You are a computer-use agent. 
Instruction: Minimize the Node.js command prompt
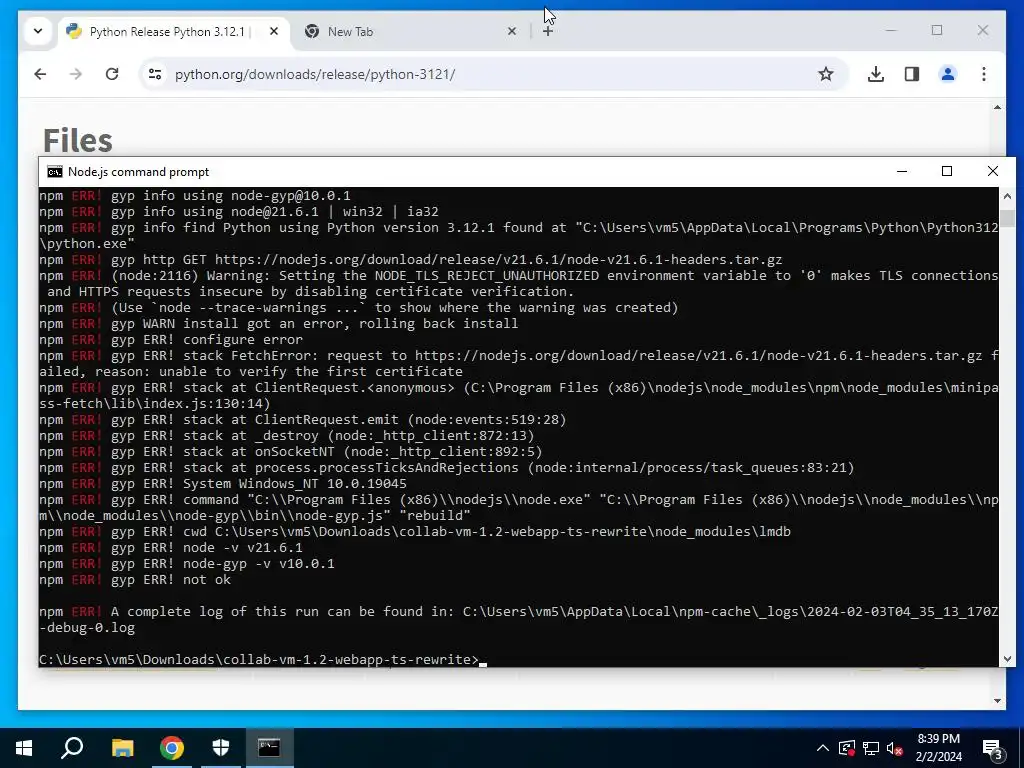click(902, 171)
